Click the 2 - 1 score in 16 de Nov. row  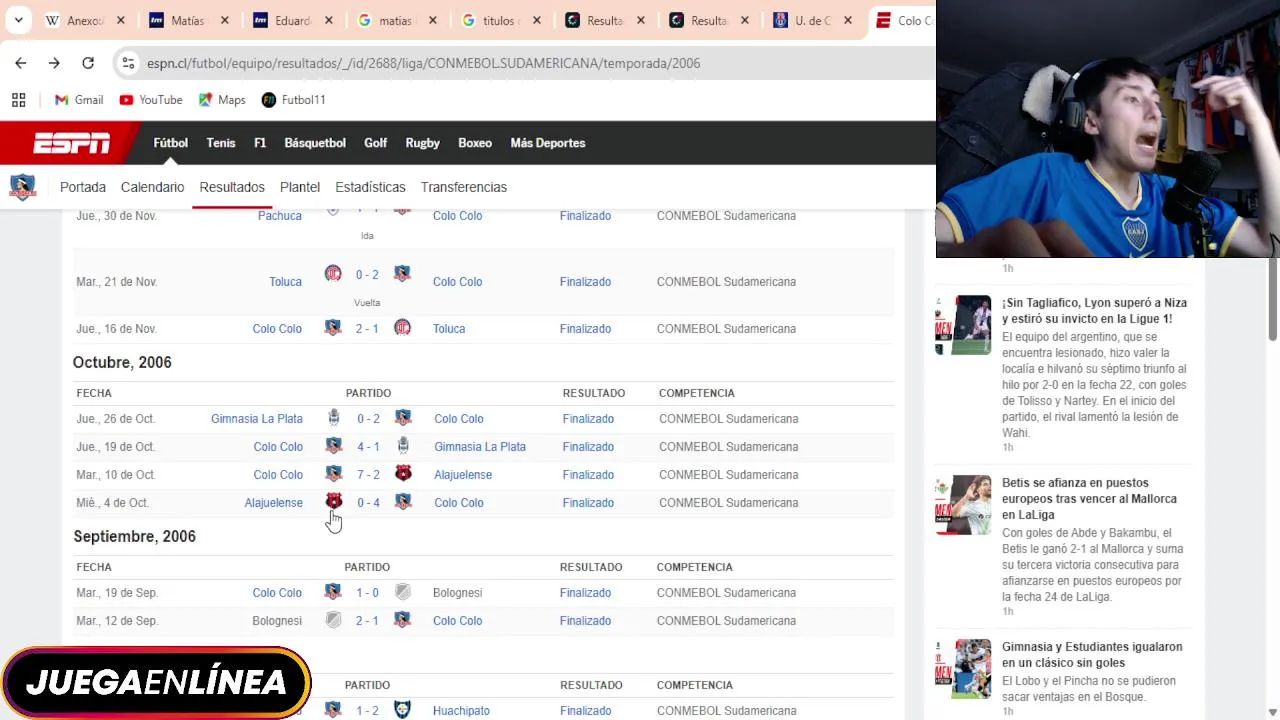point(367,328)
